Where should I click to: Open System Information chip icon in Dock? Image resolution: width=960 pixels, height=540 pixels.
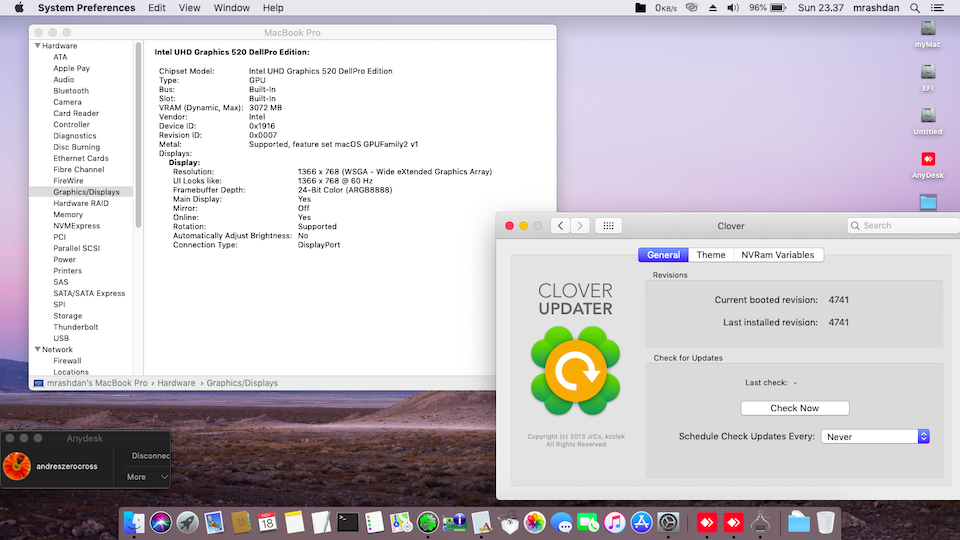pos(455,522)
